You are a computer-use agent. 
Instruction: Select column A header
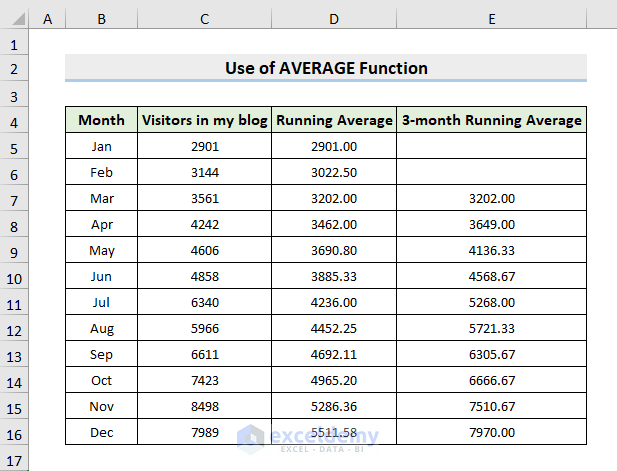pos(47,18)
